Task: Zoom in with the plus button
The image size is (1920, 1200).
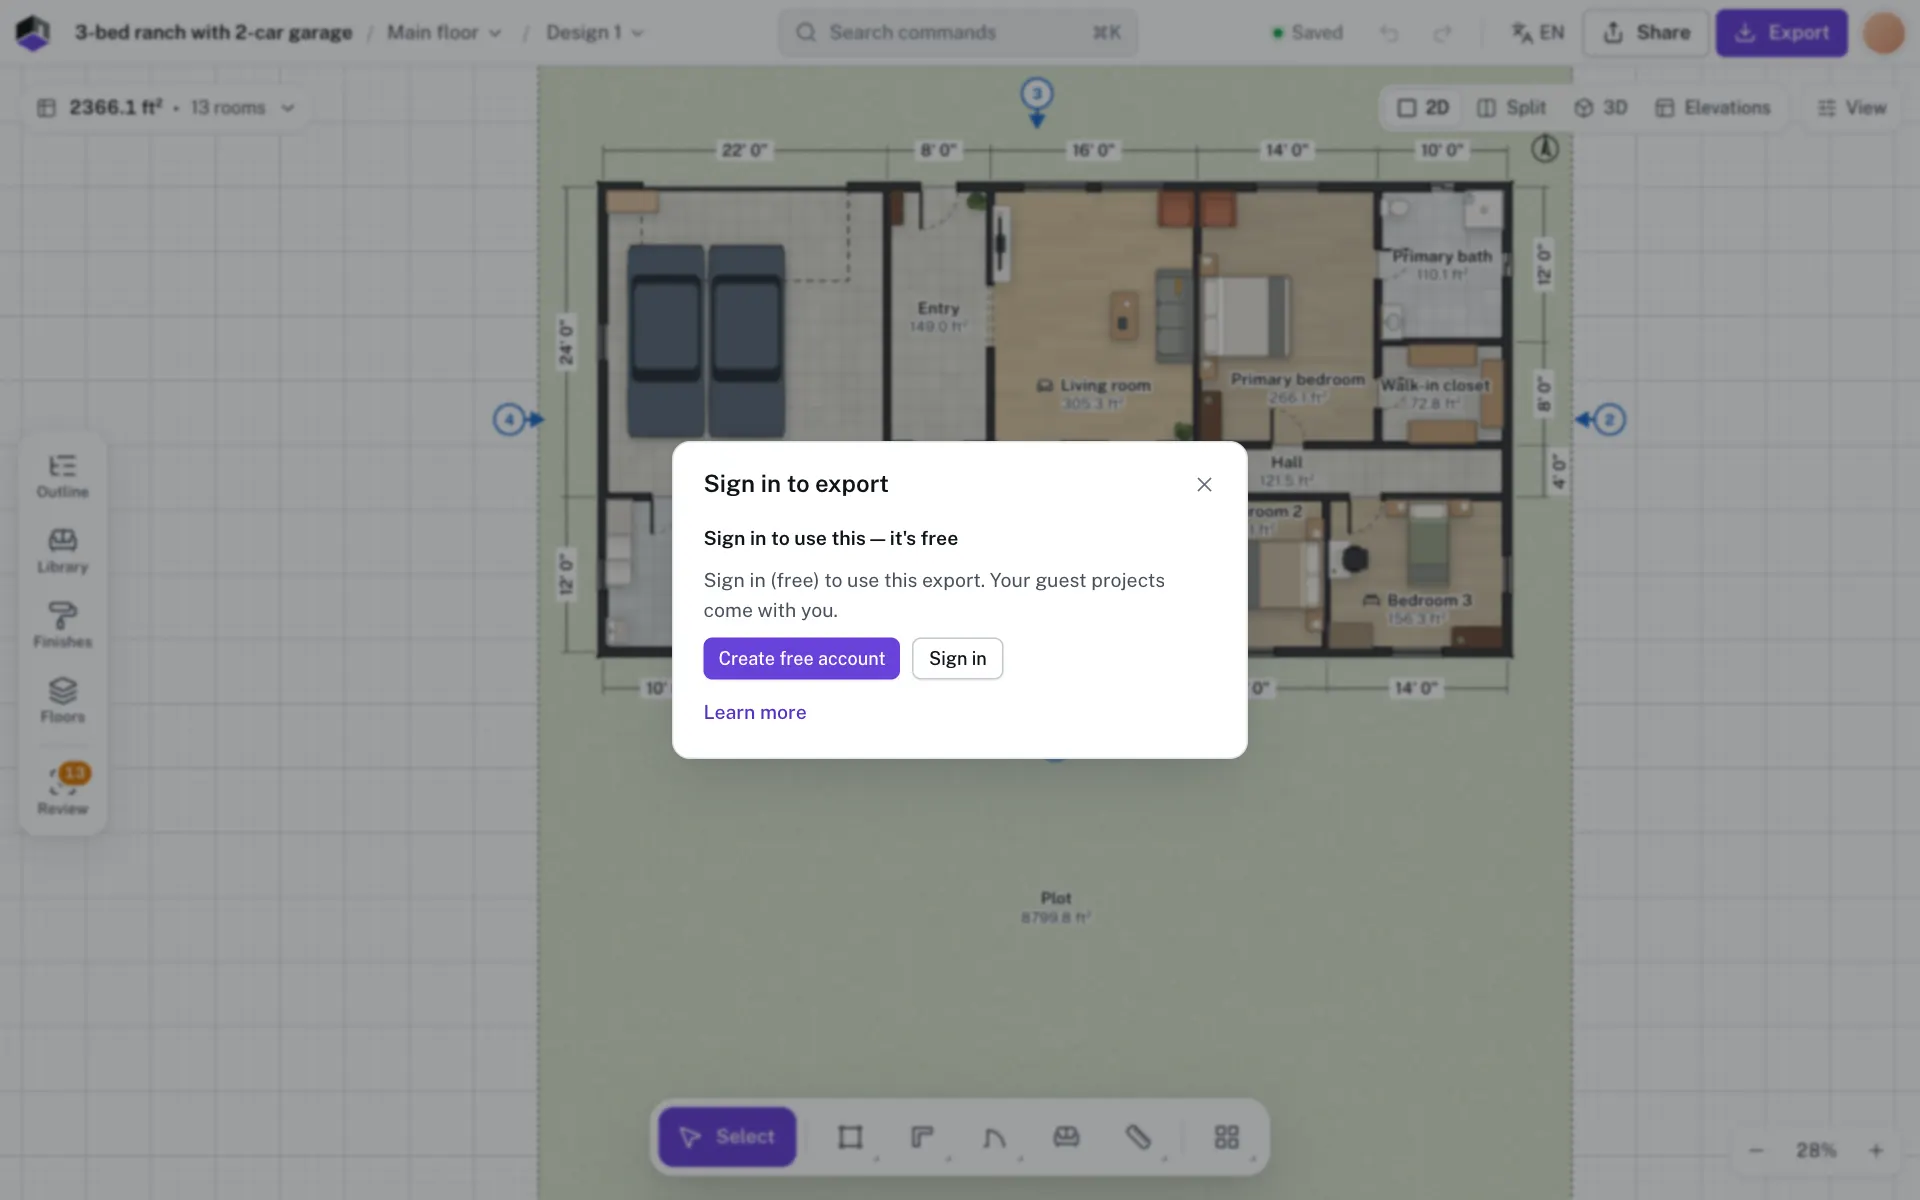Action: click(x=1876, y=1151)
